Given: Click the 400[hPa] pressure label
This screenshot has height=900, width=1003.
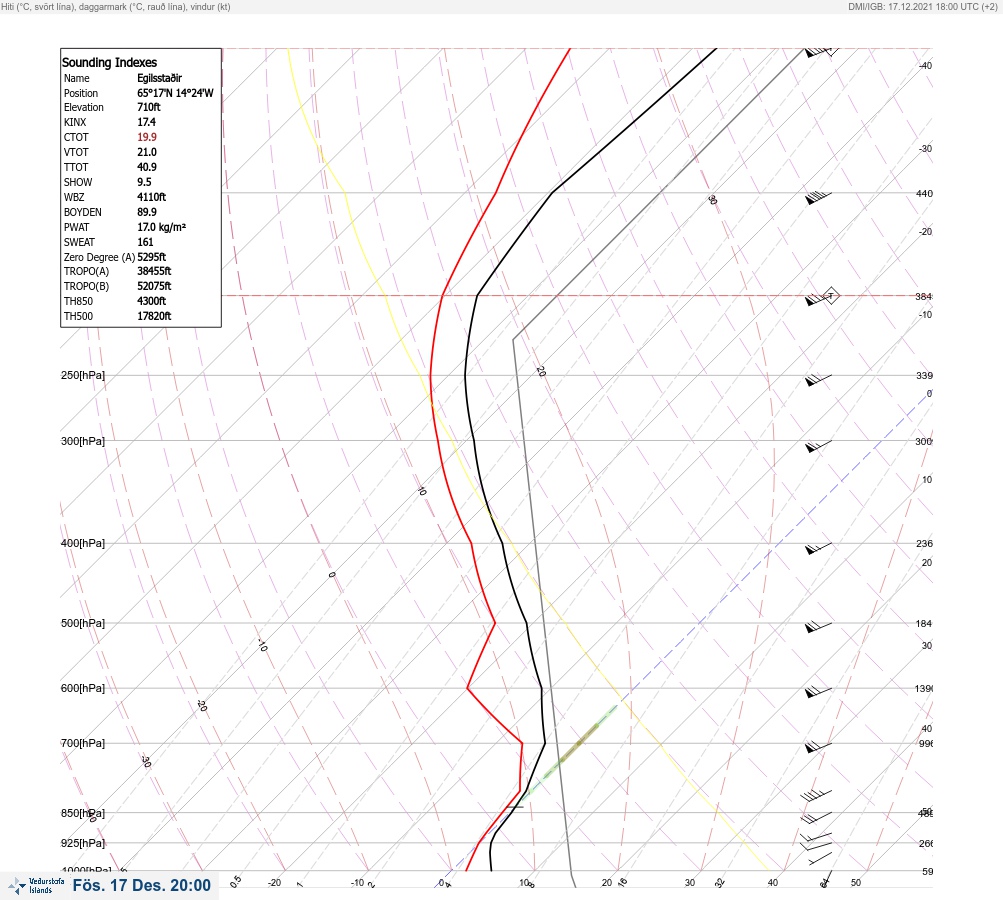Looking at the screenshot, I should pos(83,543).
